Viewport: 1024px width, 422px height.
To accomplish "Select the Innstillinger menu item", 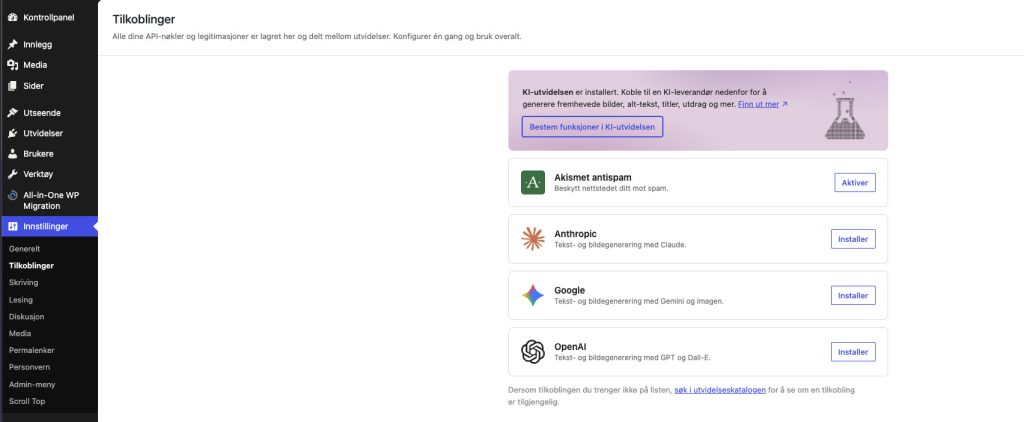I will tap(49, 227).
